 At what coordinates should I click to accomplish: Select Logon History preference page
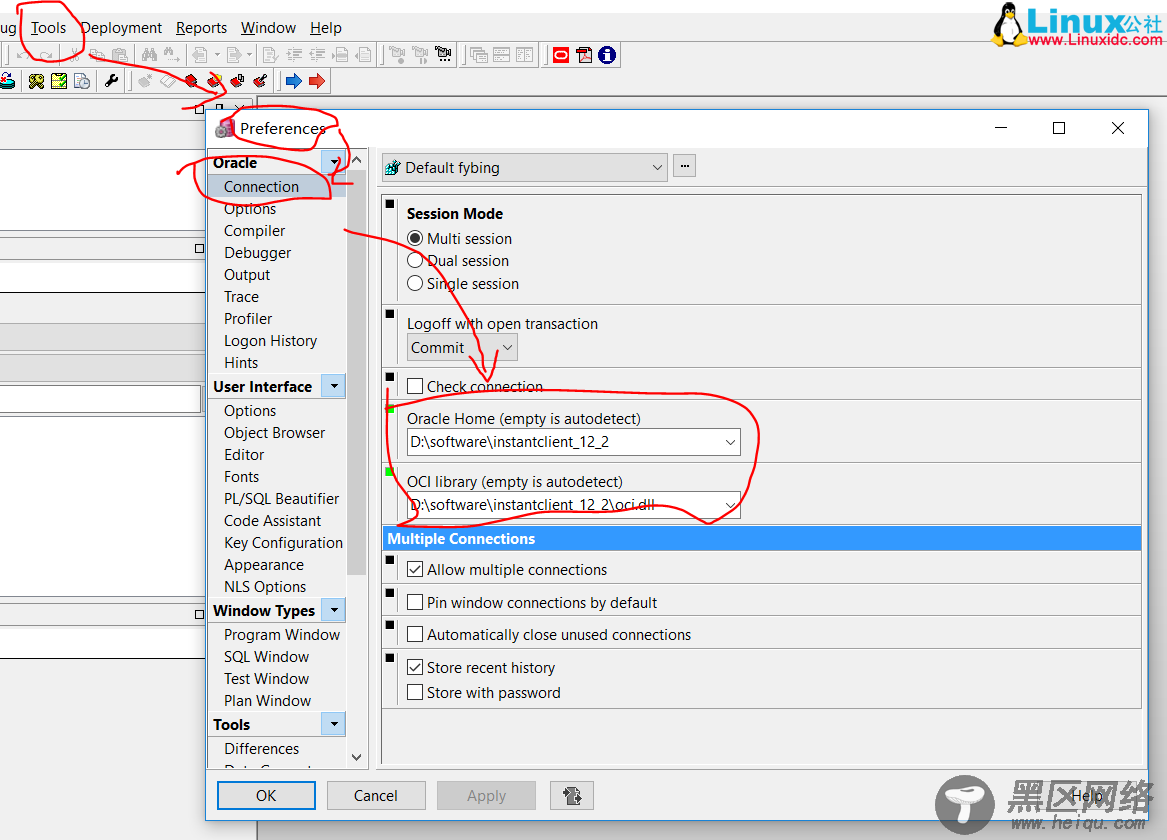[270, 341]
